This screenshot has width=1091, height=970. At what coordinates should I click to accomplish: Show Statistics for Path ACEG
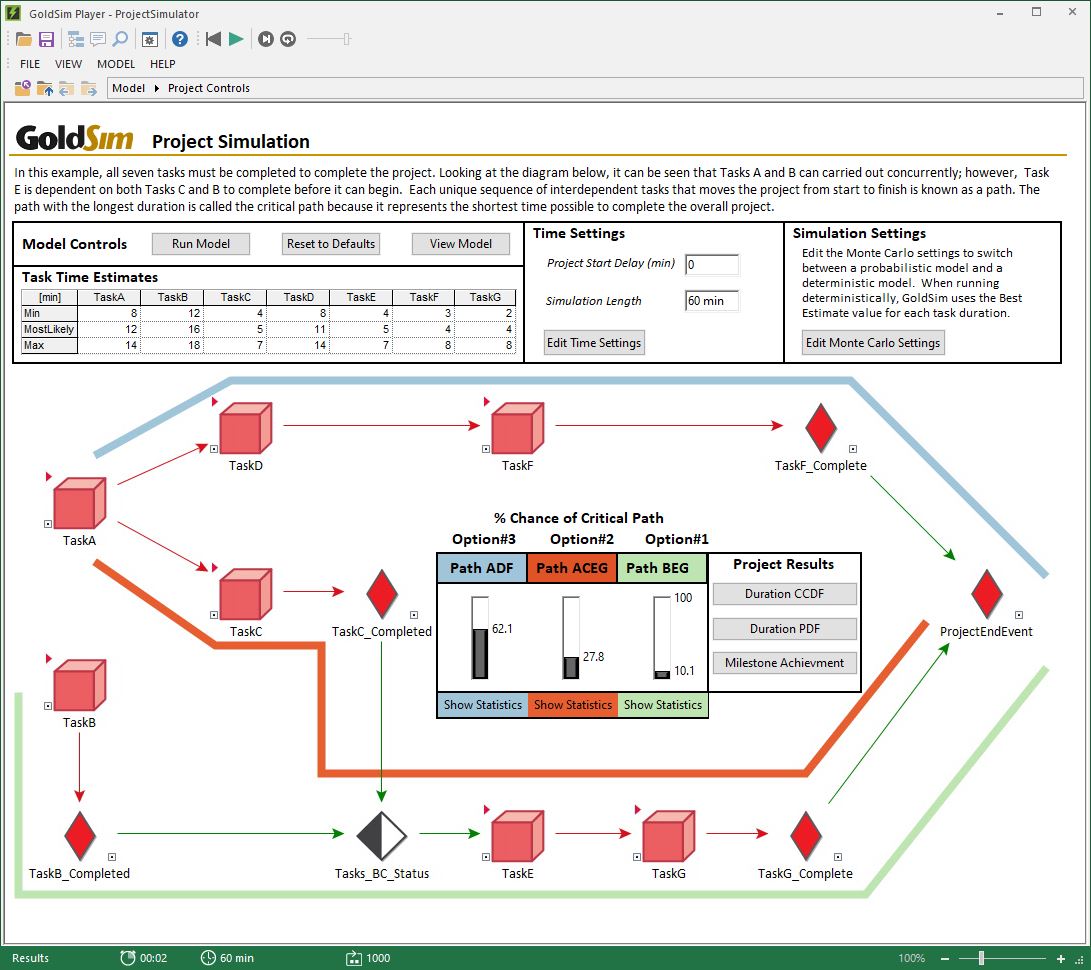pyautogui.click(x=572, y=704)
